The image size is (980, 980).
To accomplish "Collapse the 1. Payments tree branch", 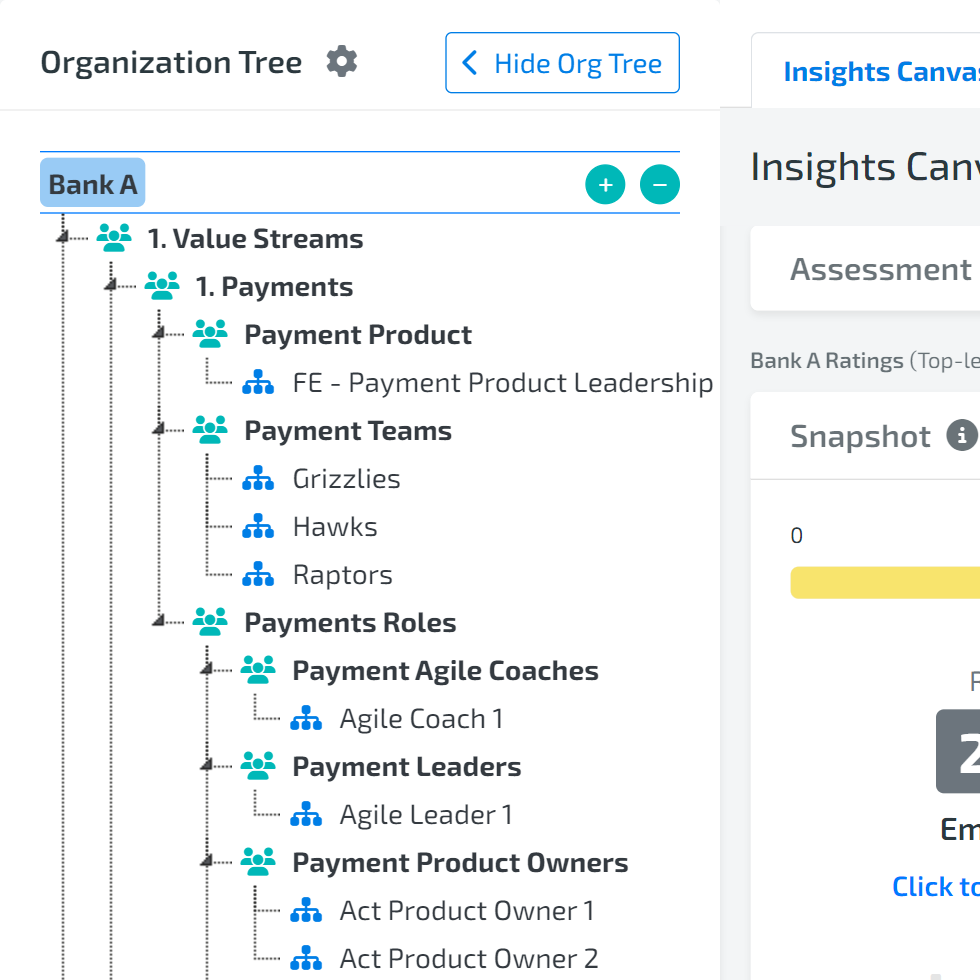I will pos(112,286).
